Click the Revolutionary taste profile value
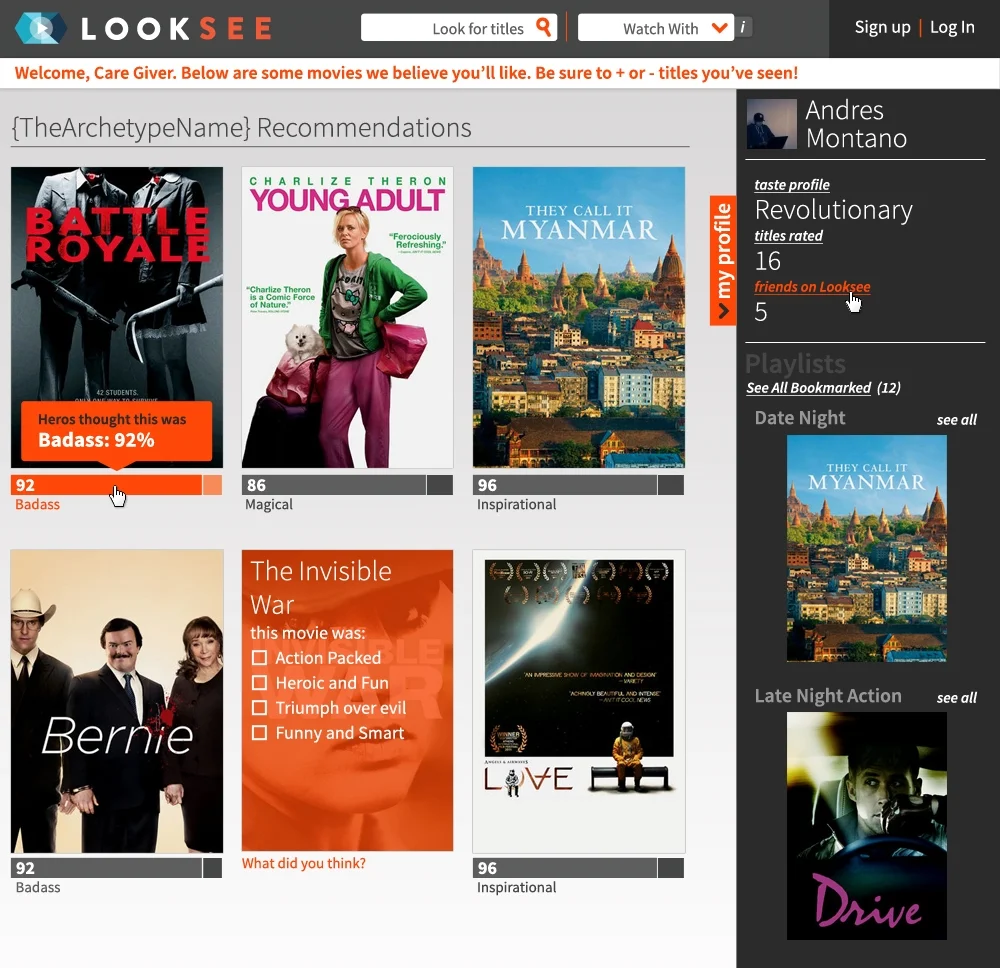Image resolution: width=1000 pixels, height=968 pixels. tap(834, 210)
